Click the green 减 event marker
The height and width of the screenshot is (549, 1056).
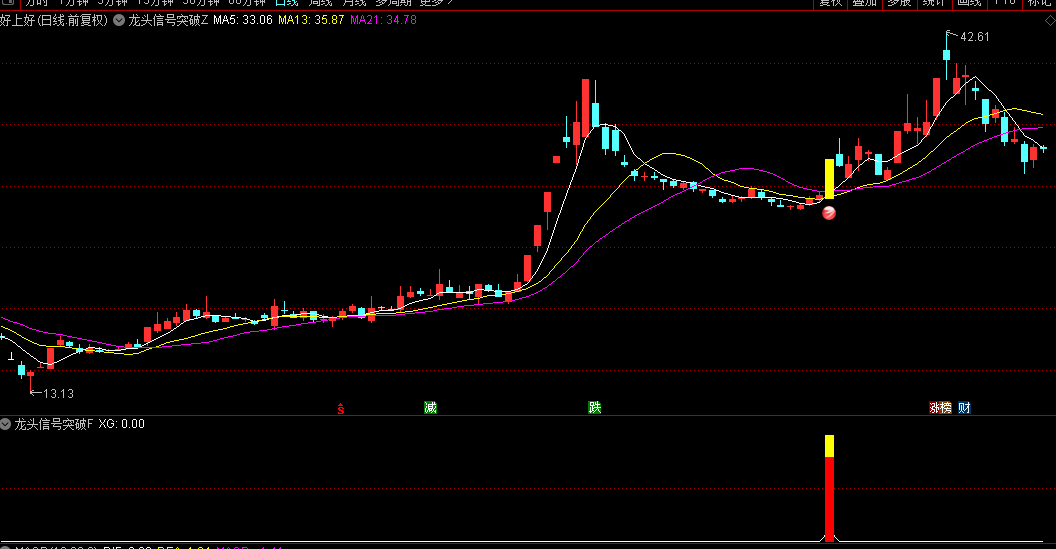[430, 408]
